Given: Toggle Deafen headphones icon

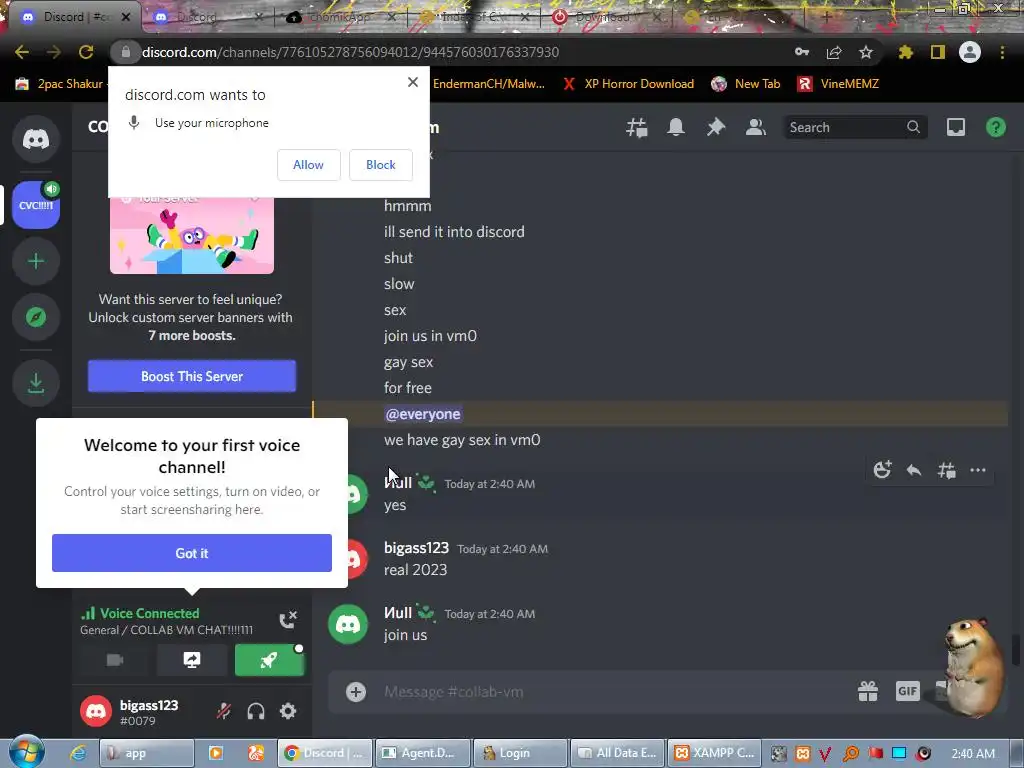Looking at the screenshot, I should click(x=256, y=711).
